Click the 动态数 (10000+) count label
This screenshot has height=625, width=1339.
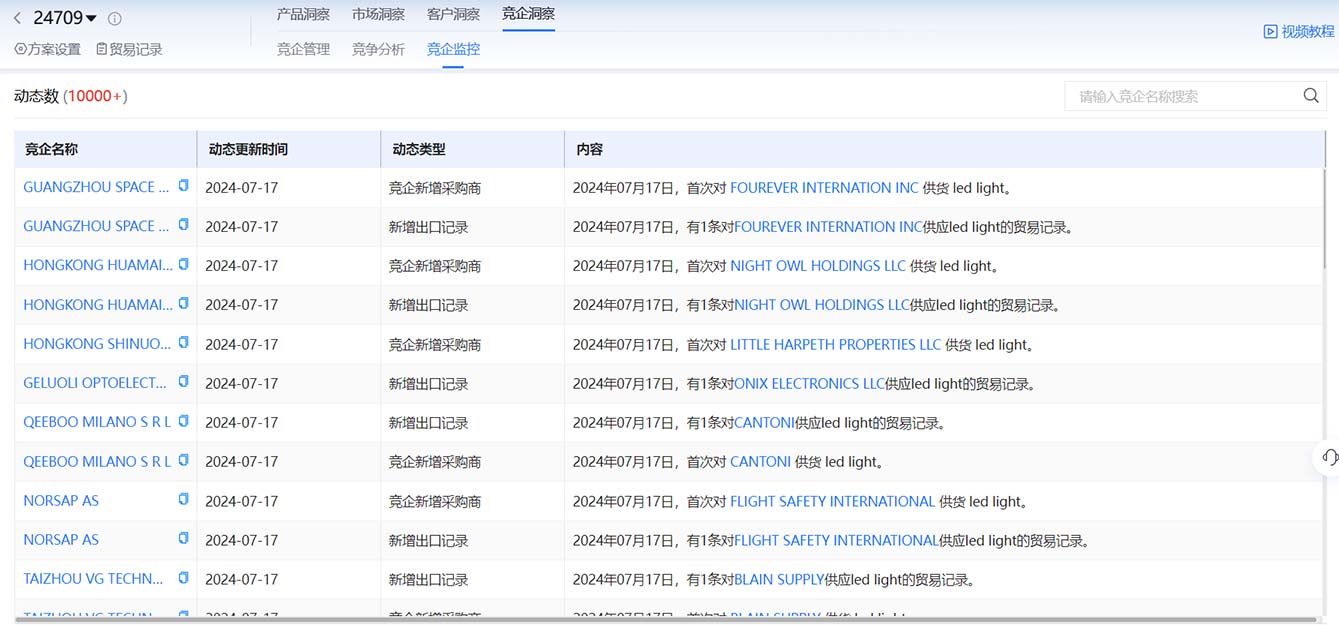tap(71, 96)
